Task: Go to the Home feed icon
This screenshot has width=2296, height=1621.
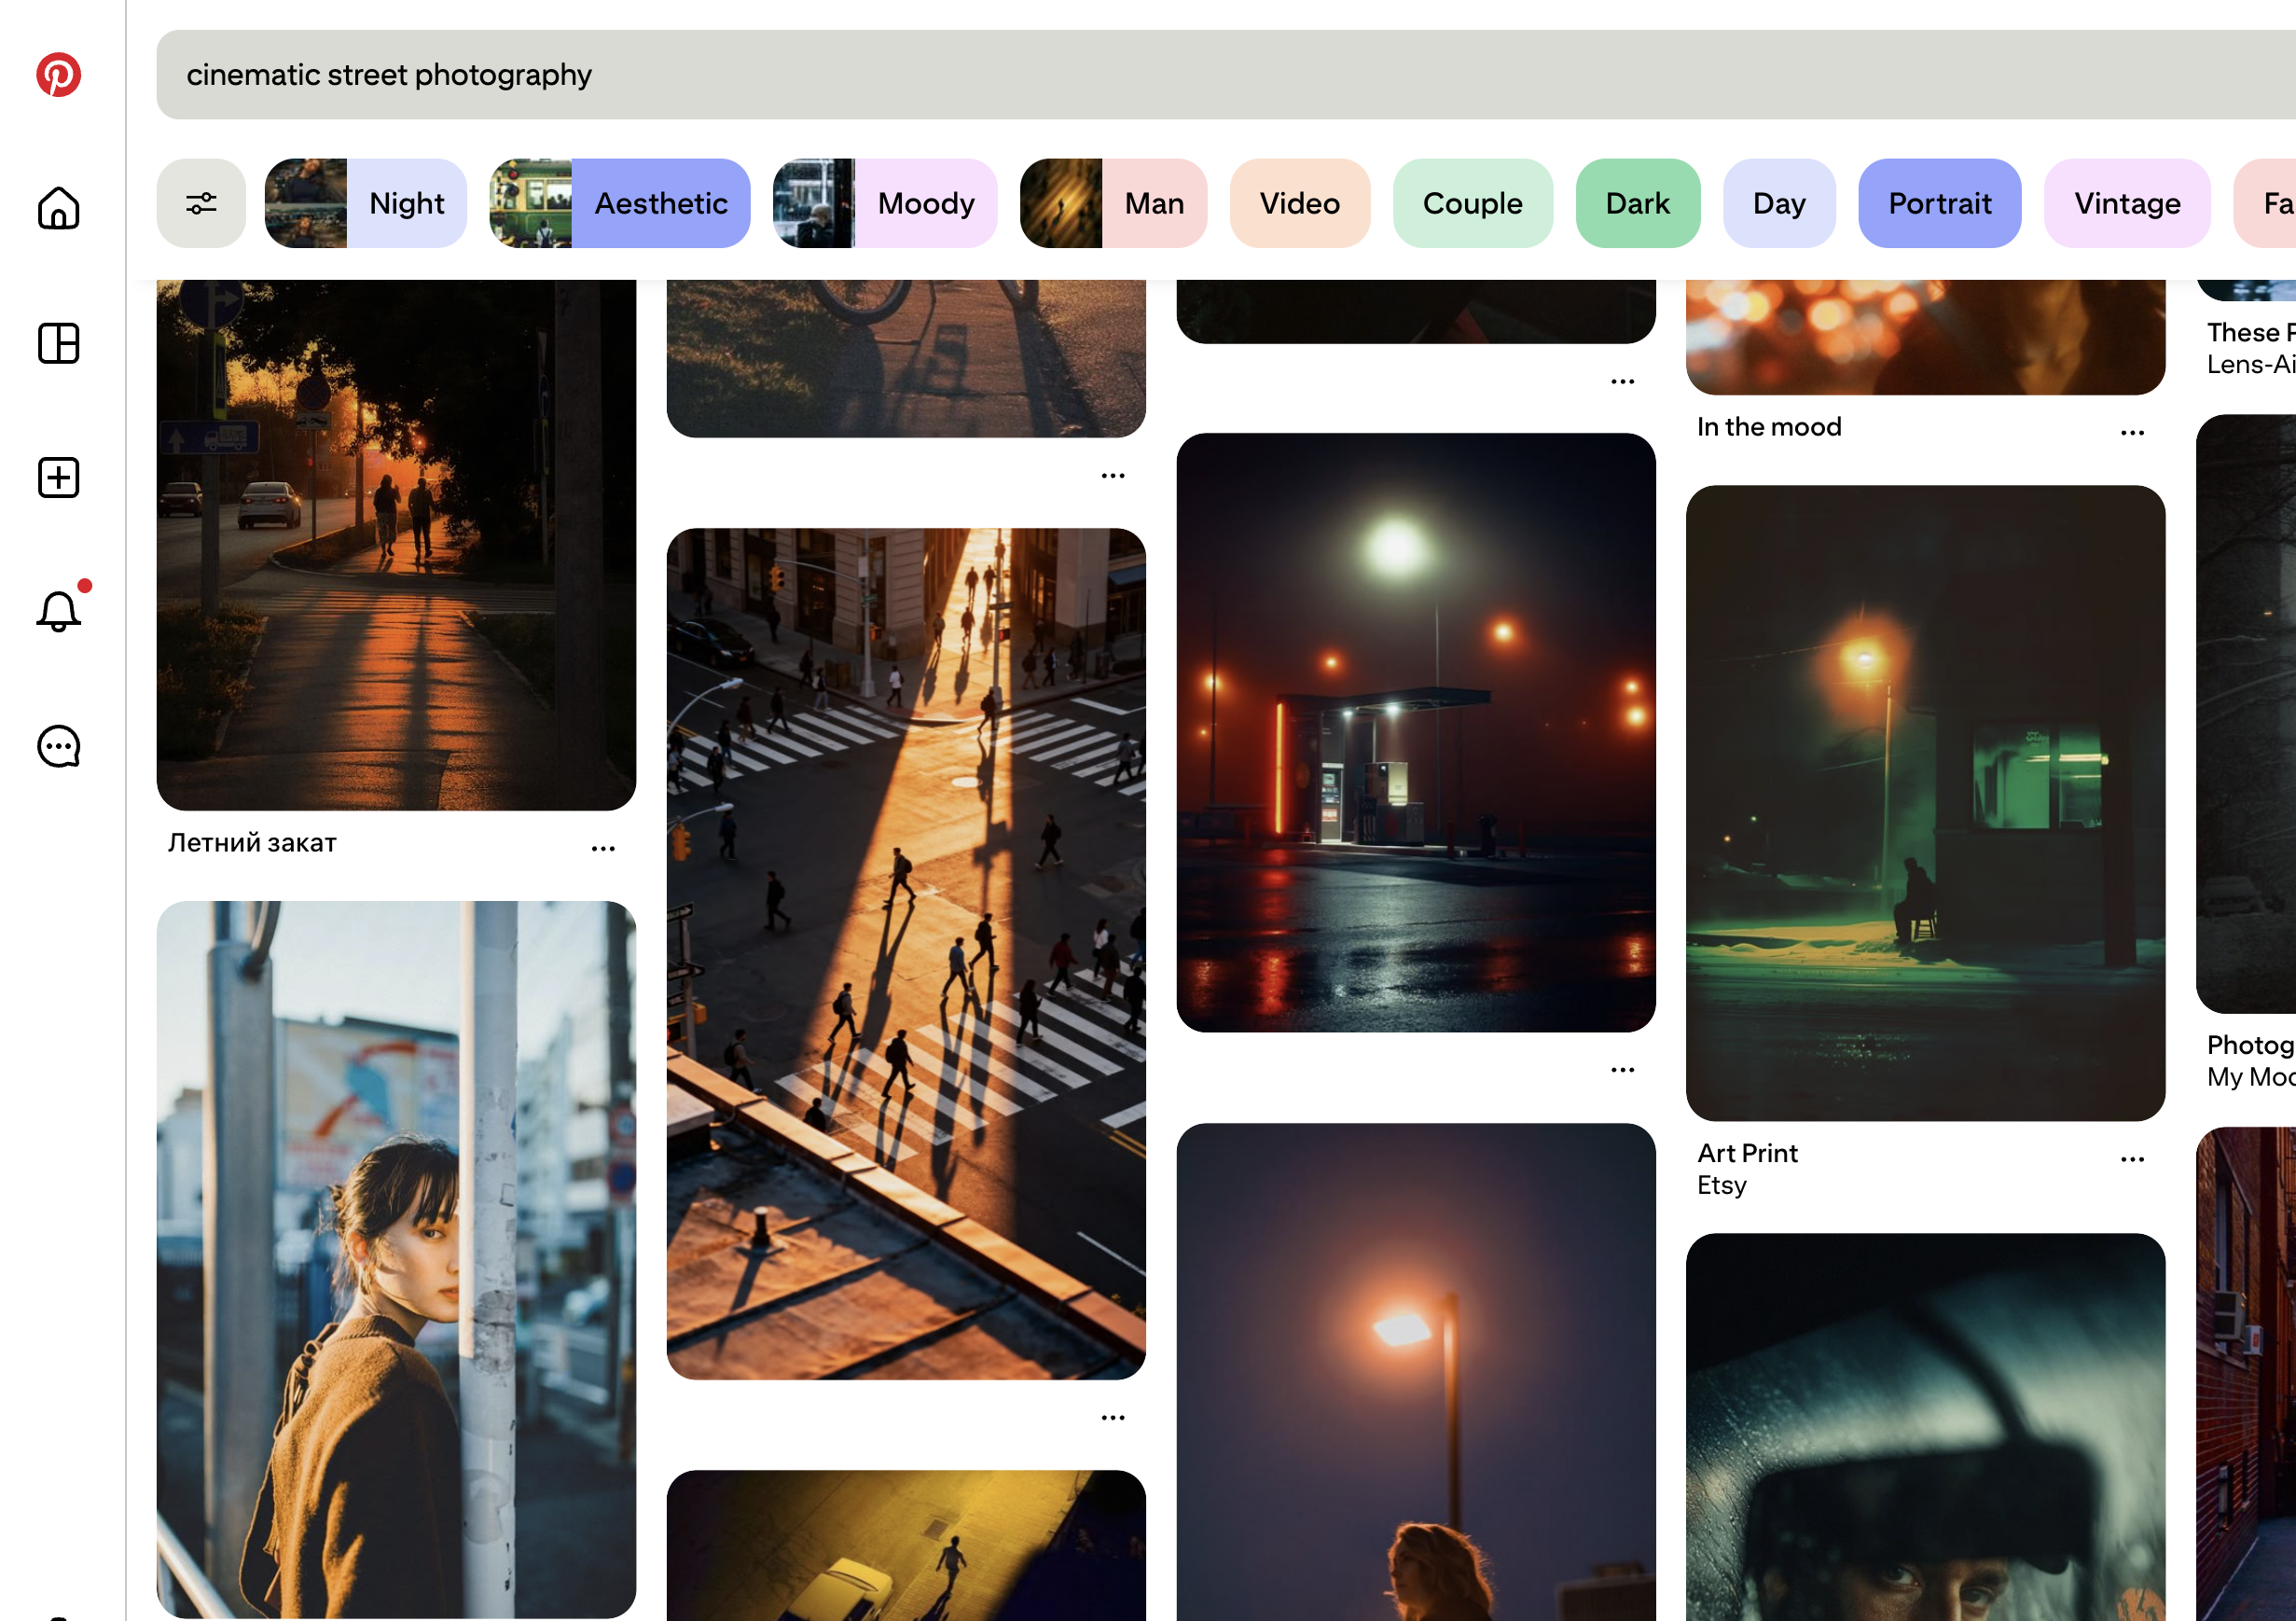Action: coord(58,208)
